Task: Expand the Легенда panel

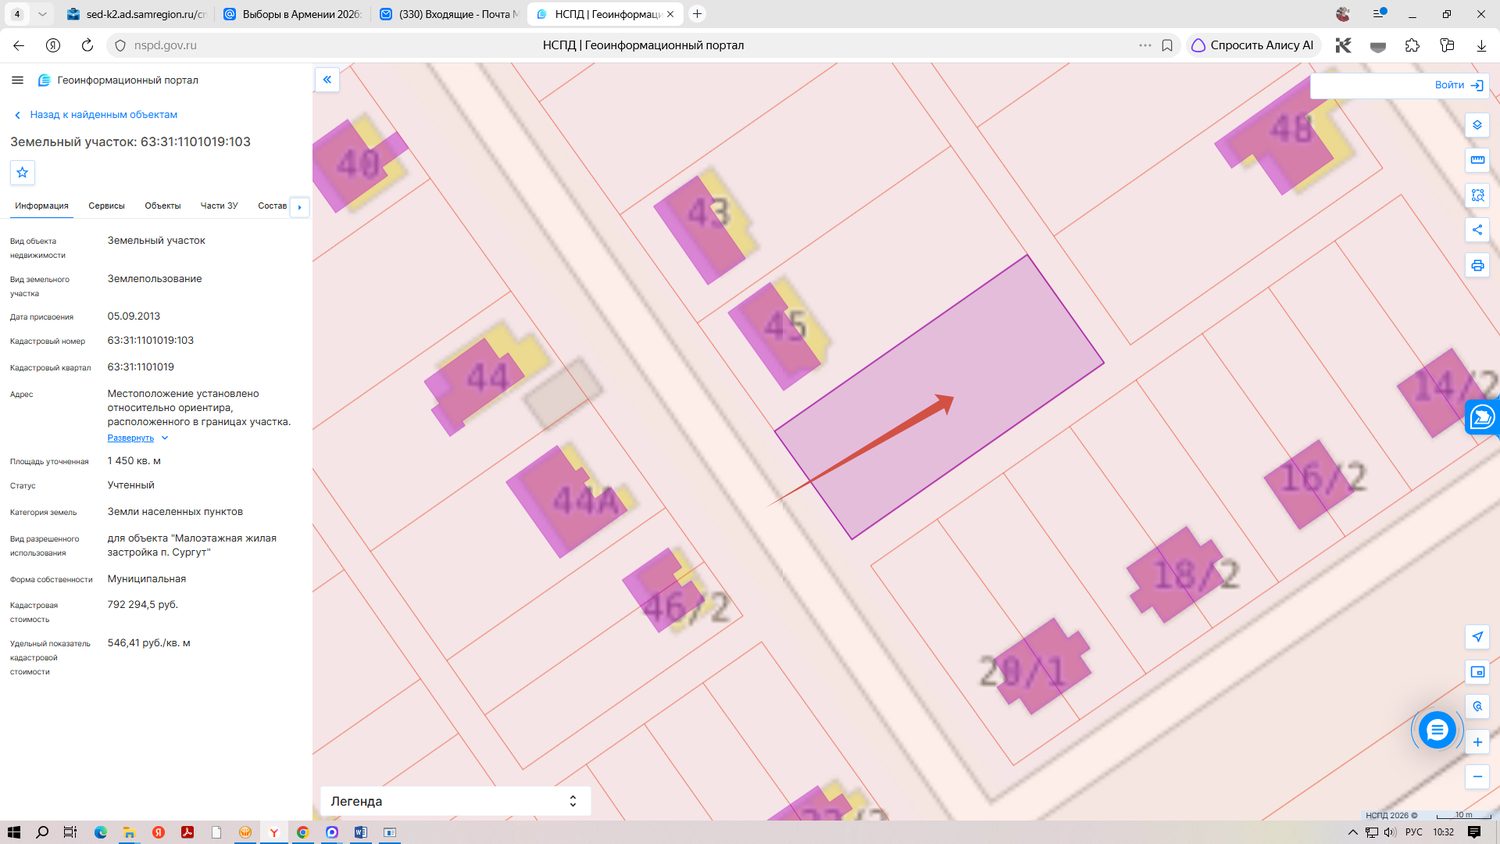Action: click(455, 801)
